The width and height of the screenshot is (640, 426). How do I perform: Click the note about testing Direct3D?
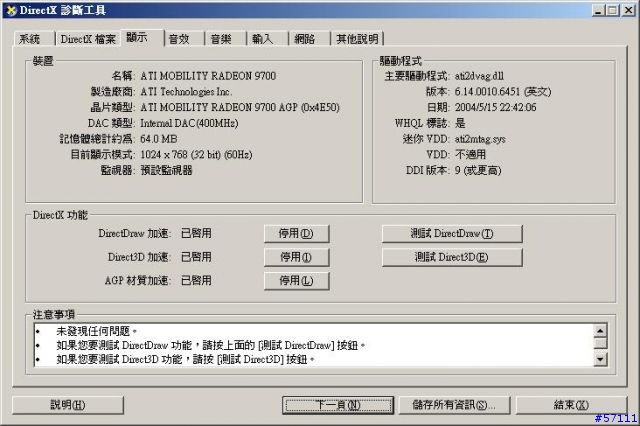point(185,359)
